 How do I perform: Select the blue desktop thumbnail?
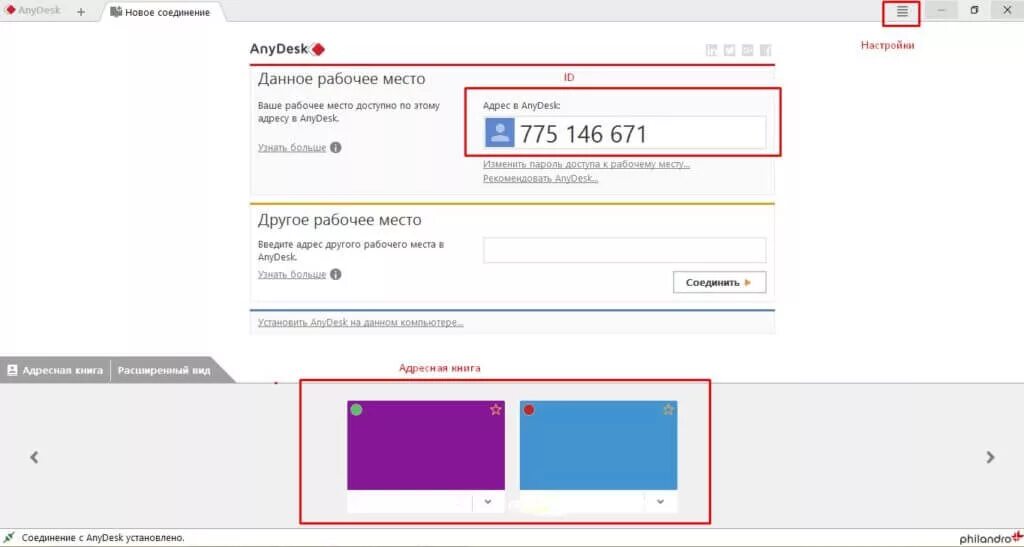coord(598,445)
